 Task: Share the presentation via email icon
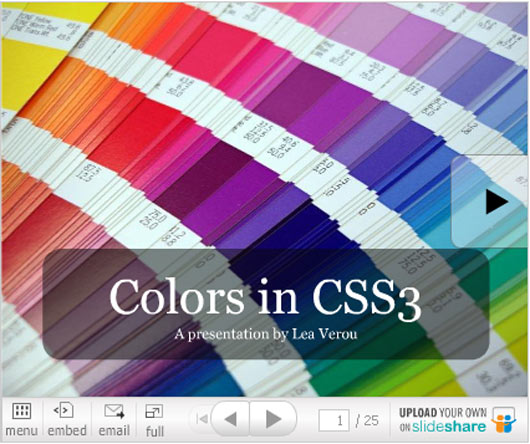tap(114, 411)
